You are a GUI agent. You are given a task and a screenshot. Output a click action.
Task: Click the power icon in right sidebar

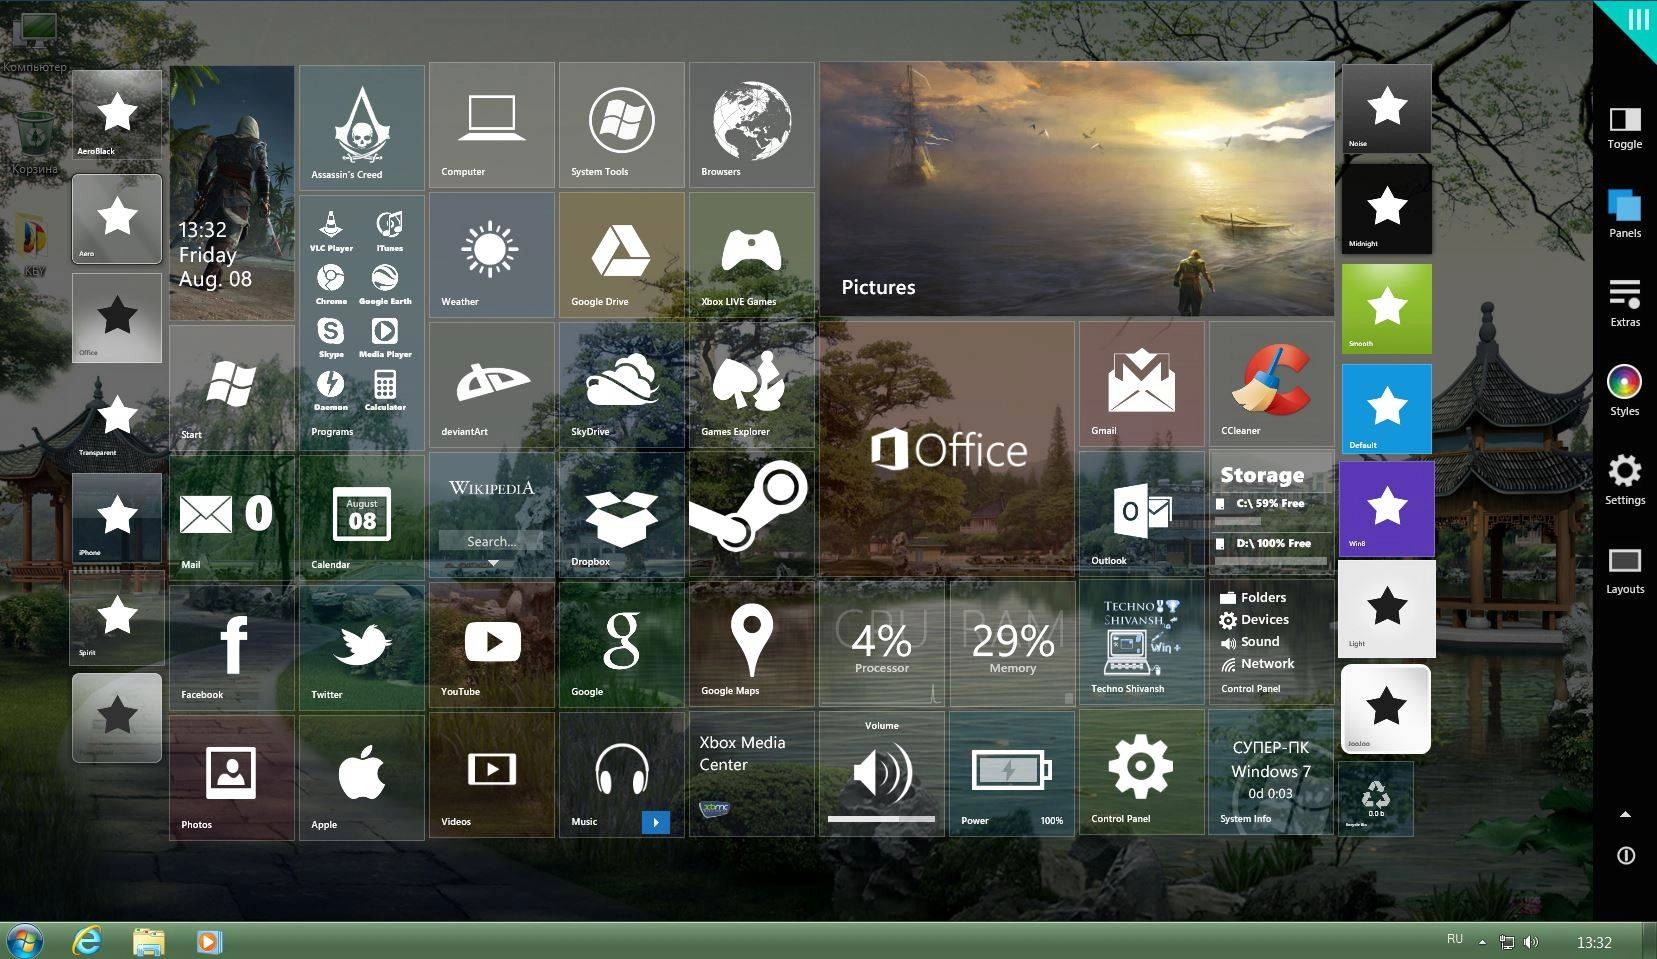(1626, 856)
